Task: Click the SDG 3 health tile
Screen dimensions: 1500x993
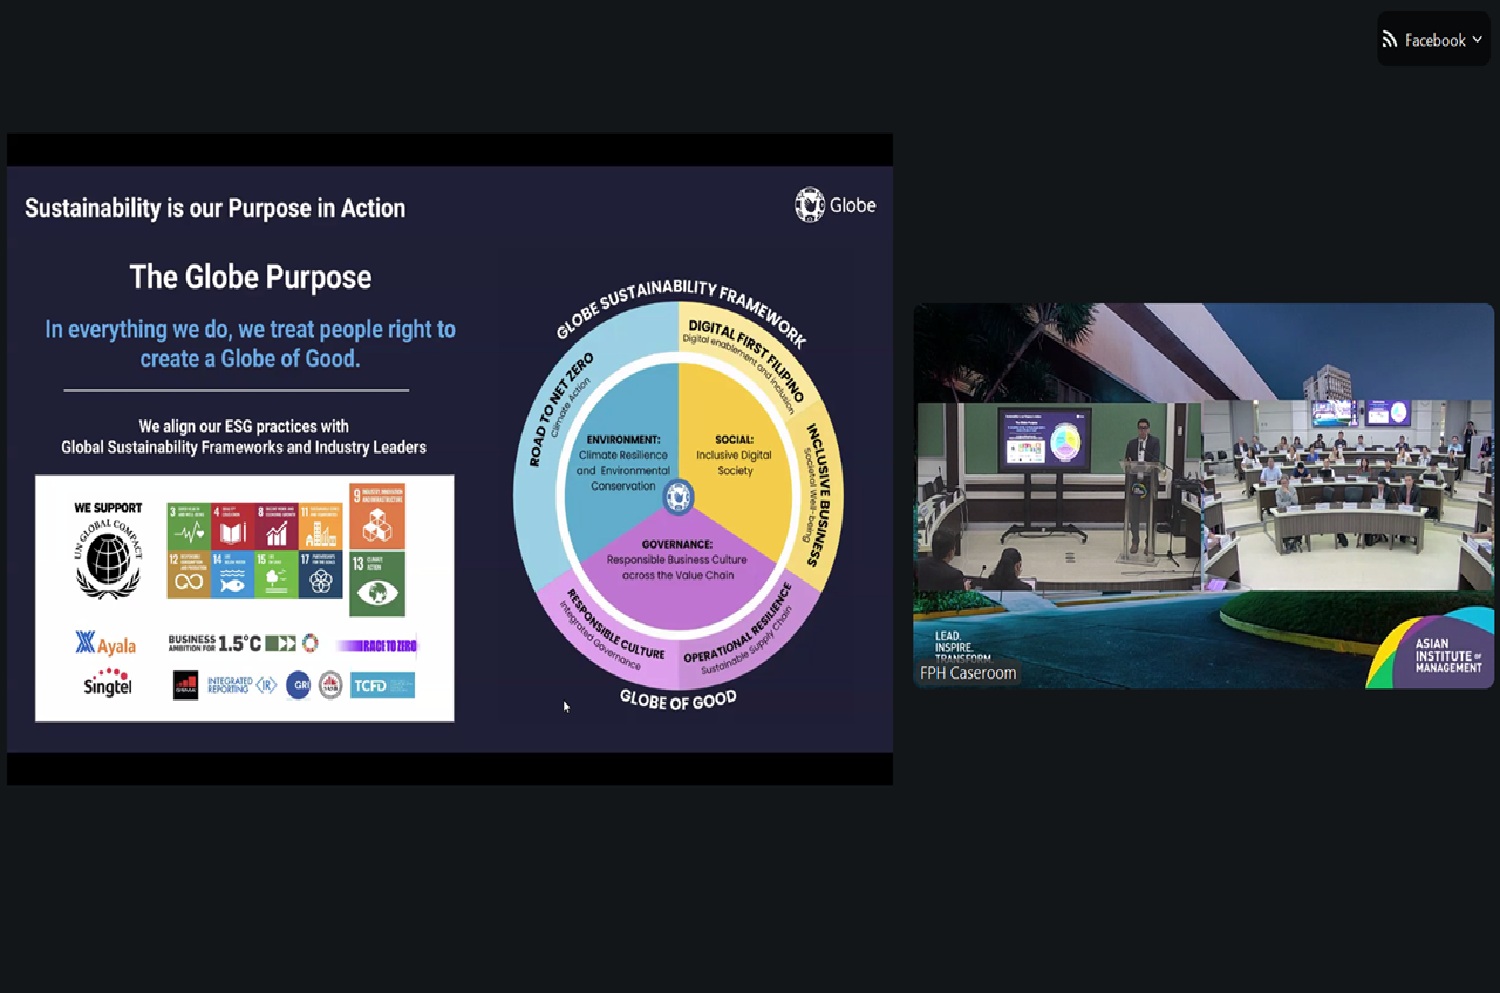Action: [x=188, y=525]
